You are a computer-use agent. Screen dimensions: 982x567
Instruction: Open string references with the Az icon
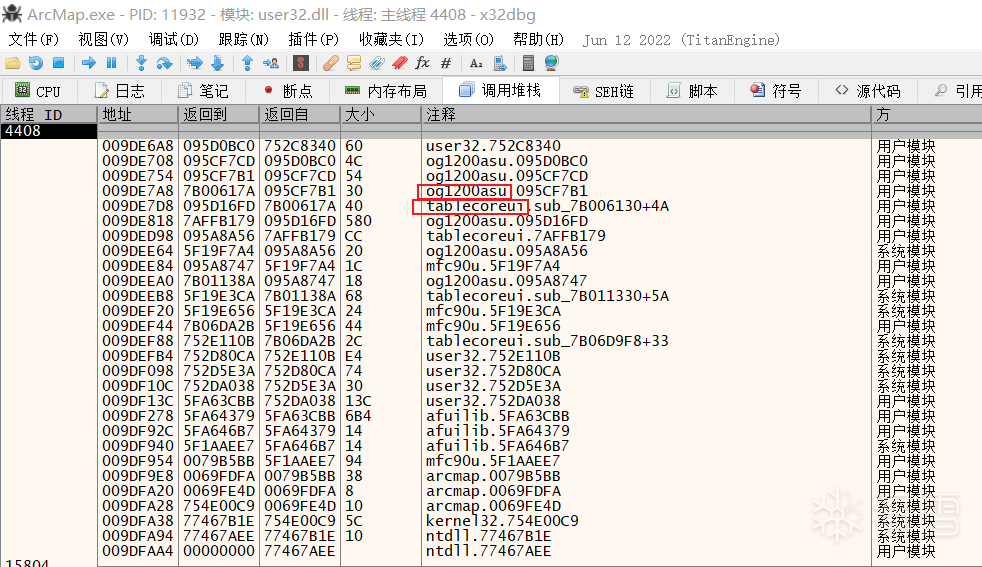click(476, 63)
